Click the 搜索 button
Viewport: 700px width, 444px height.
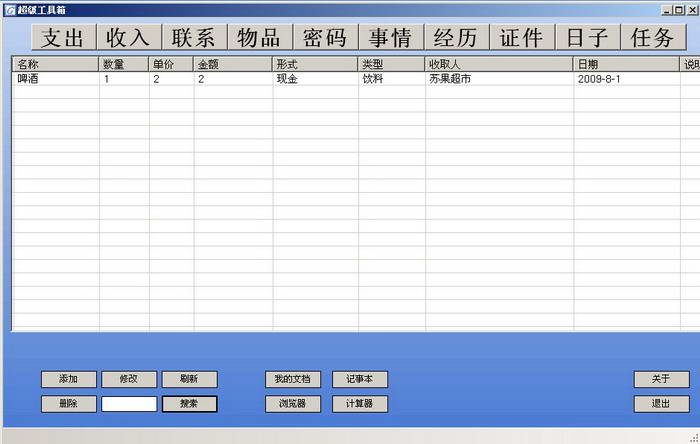pyautogui.click(x=189, y=404)
